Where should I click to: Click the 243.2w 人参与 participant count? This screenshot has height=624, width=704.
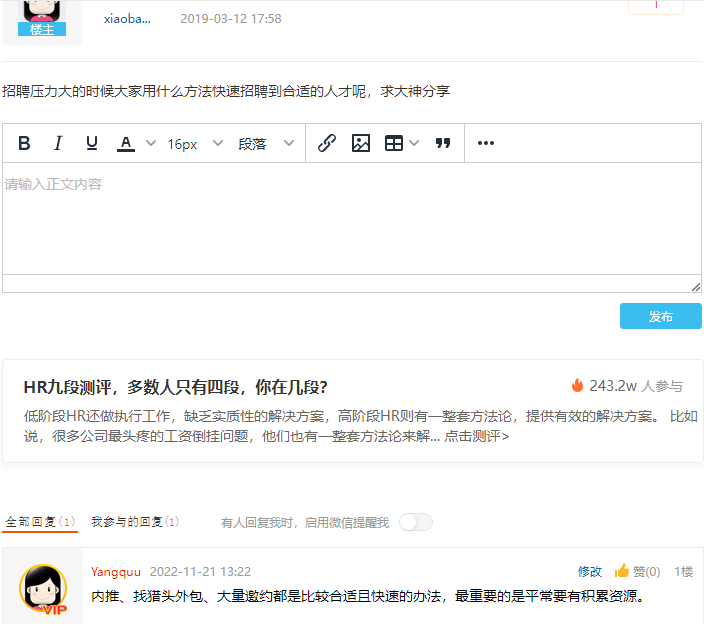636,386
